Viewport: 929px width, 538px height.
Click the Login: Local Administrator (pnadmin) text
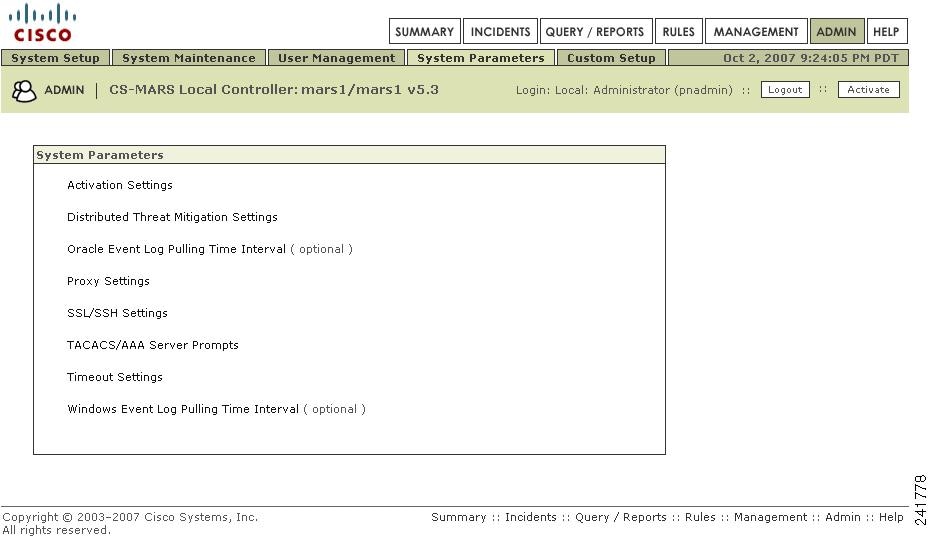click(x=624, y=90)
